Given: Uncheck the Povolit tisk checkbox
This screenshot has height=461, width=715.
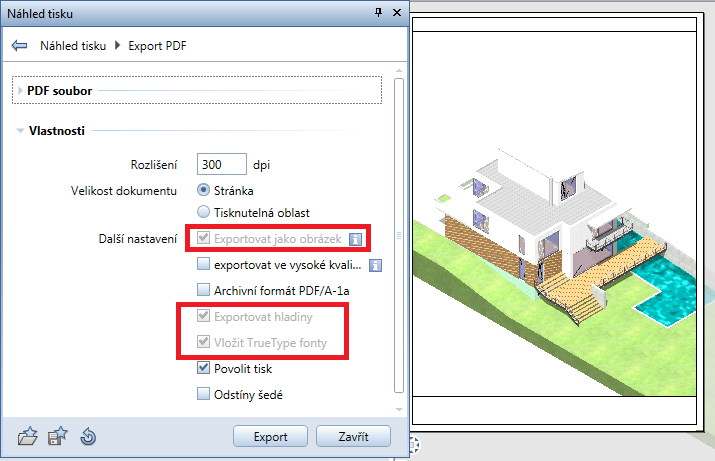Looking at the screenshot, I should click(203, 369).
